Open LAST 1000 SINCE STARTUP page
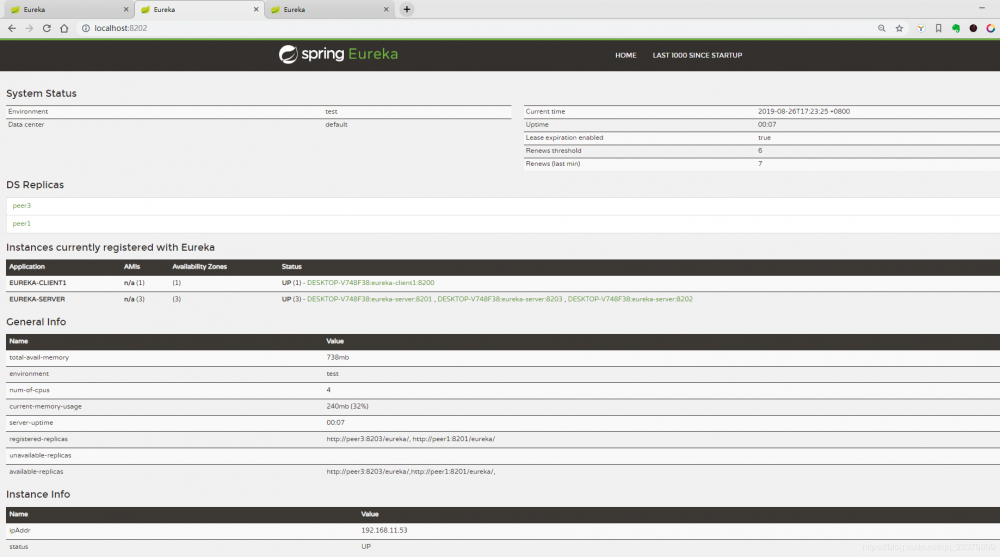This screenshot has height=557, width=1000. (697, 56)
